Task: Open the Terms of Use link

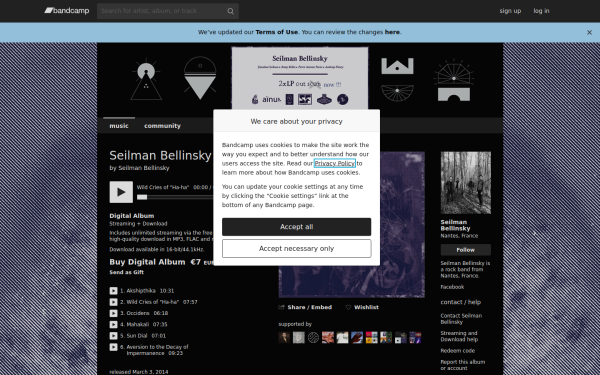Action: pos(276,32)
